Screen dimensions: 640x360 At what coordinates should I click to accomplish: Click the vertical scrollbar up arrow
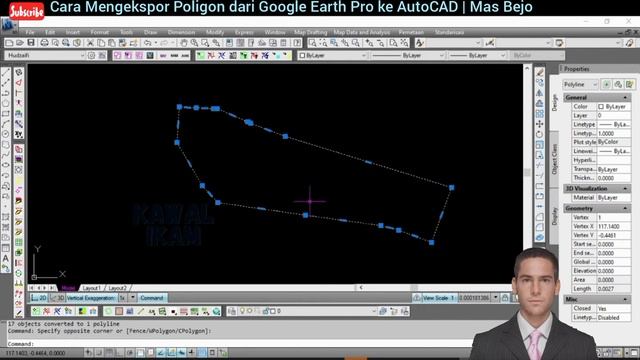[x=527, y=68]
